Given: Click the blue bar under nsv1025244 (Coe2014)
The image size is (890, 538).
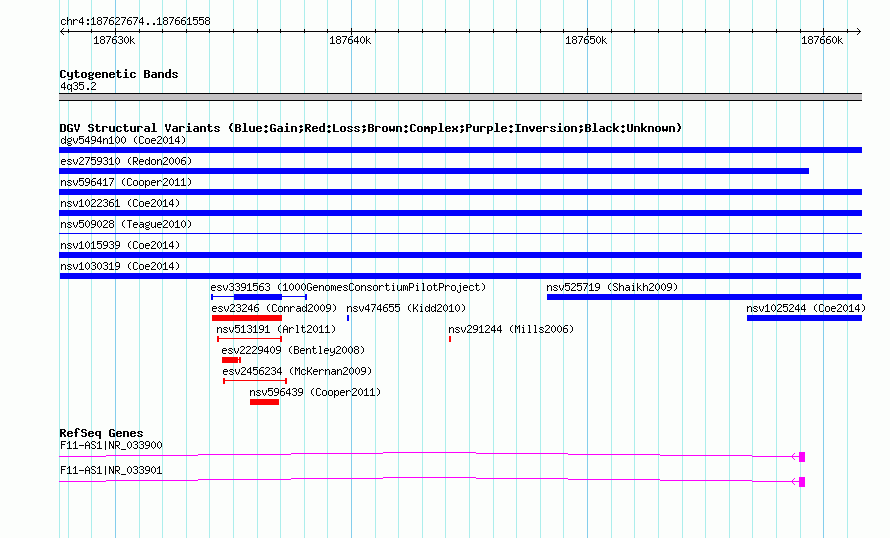Looking at the screenshot, I should click(x=804, y=318).
